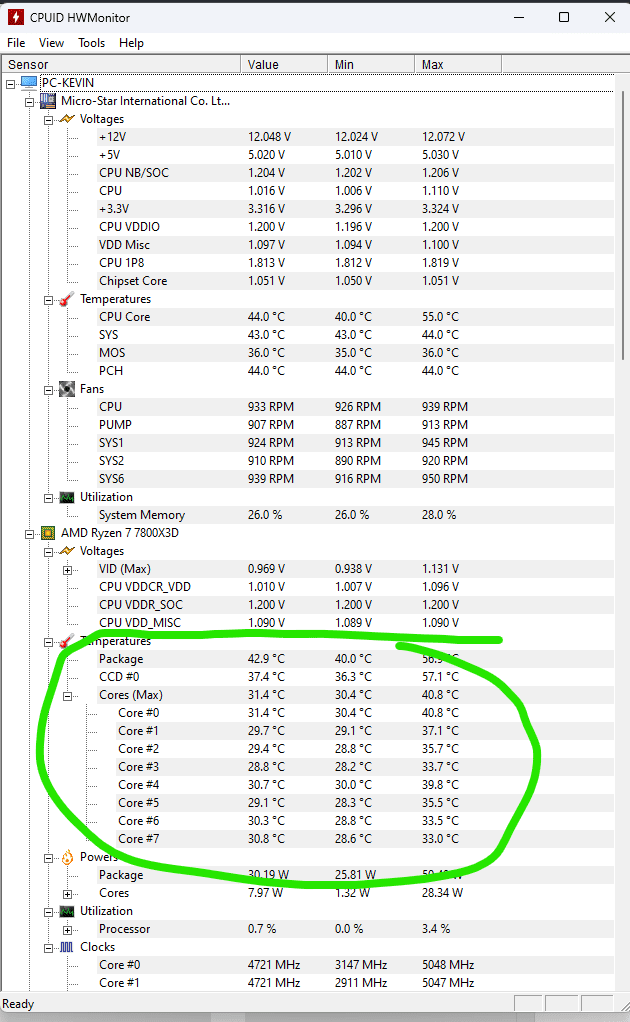Image resolution: width=630 pixels, height=1022 pixels.
Task: Select the SYS6 fan row
Action: coord(355,479)
